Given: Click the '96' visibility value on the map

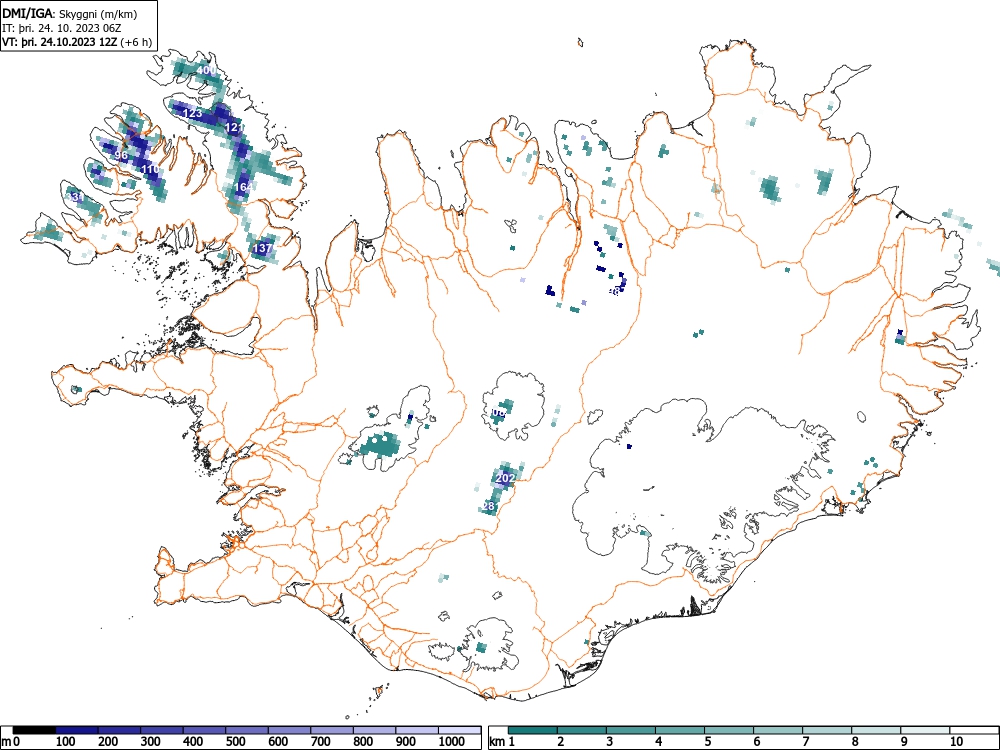Looking at the screenshot, I should tap(121, 155).
